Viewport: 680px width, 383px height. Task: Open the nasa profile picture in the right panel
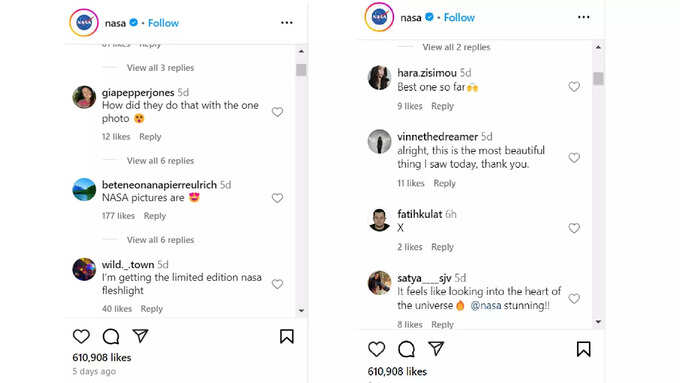tap(379, 17)
